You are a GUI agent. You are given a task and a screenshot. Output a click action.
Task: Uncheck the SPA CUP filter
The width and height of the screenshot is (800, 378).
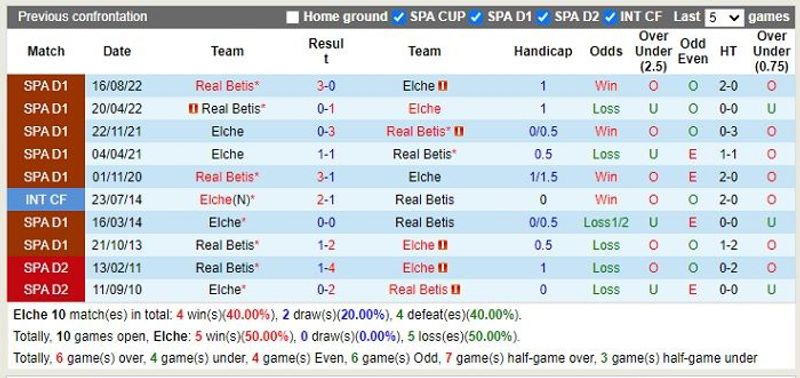pyautogui.click(x=398, y=17)
